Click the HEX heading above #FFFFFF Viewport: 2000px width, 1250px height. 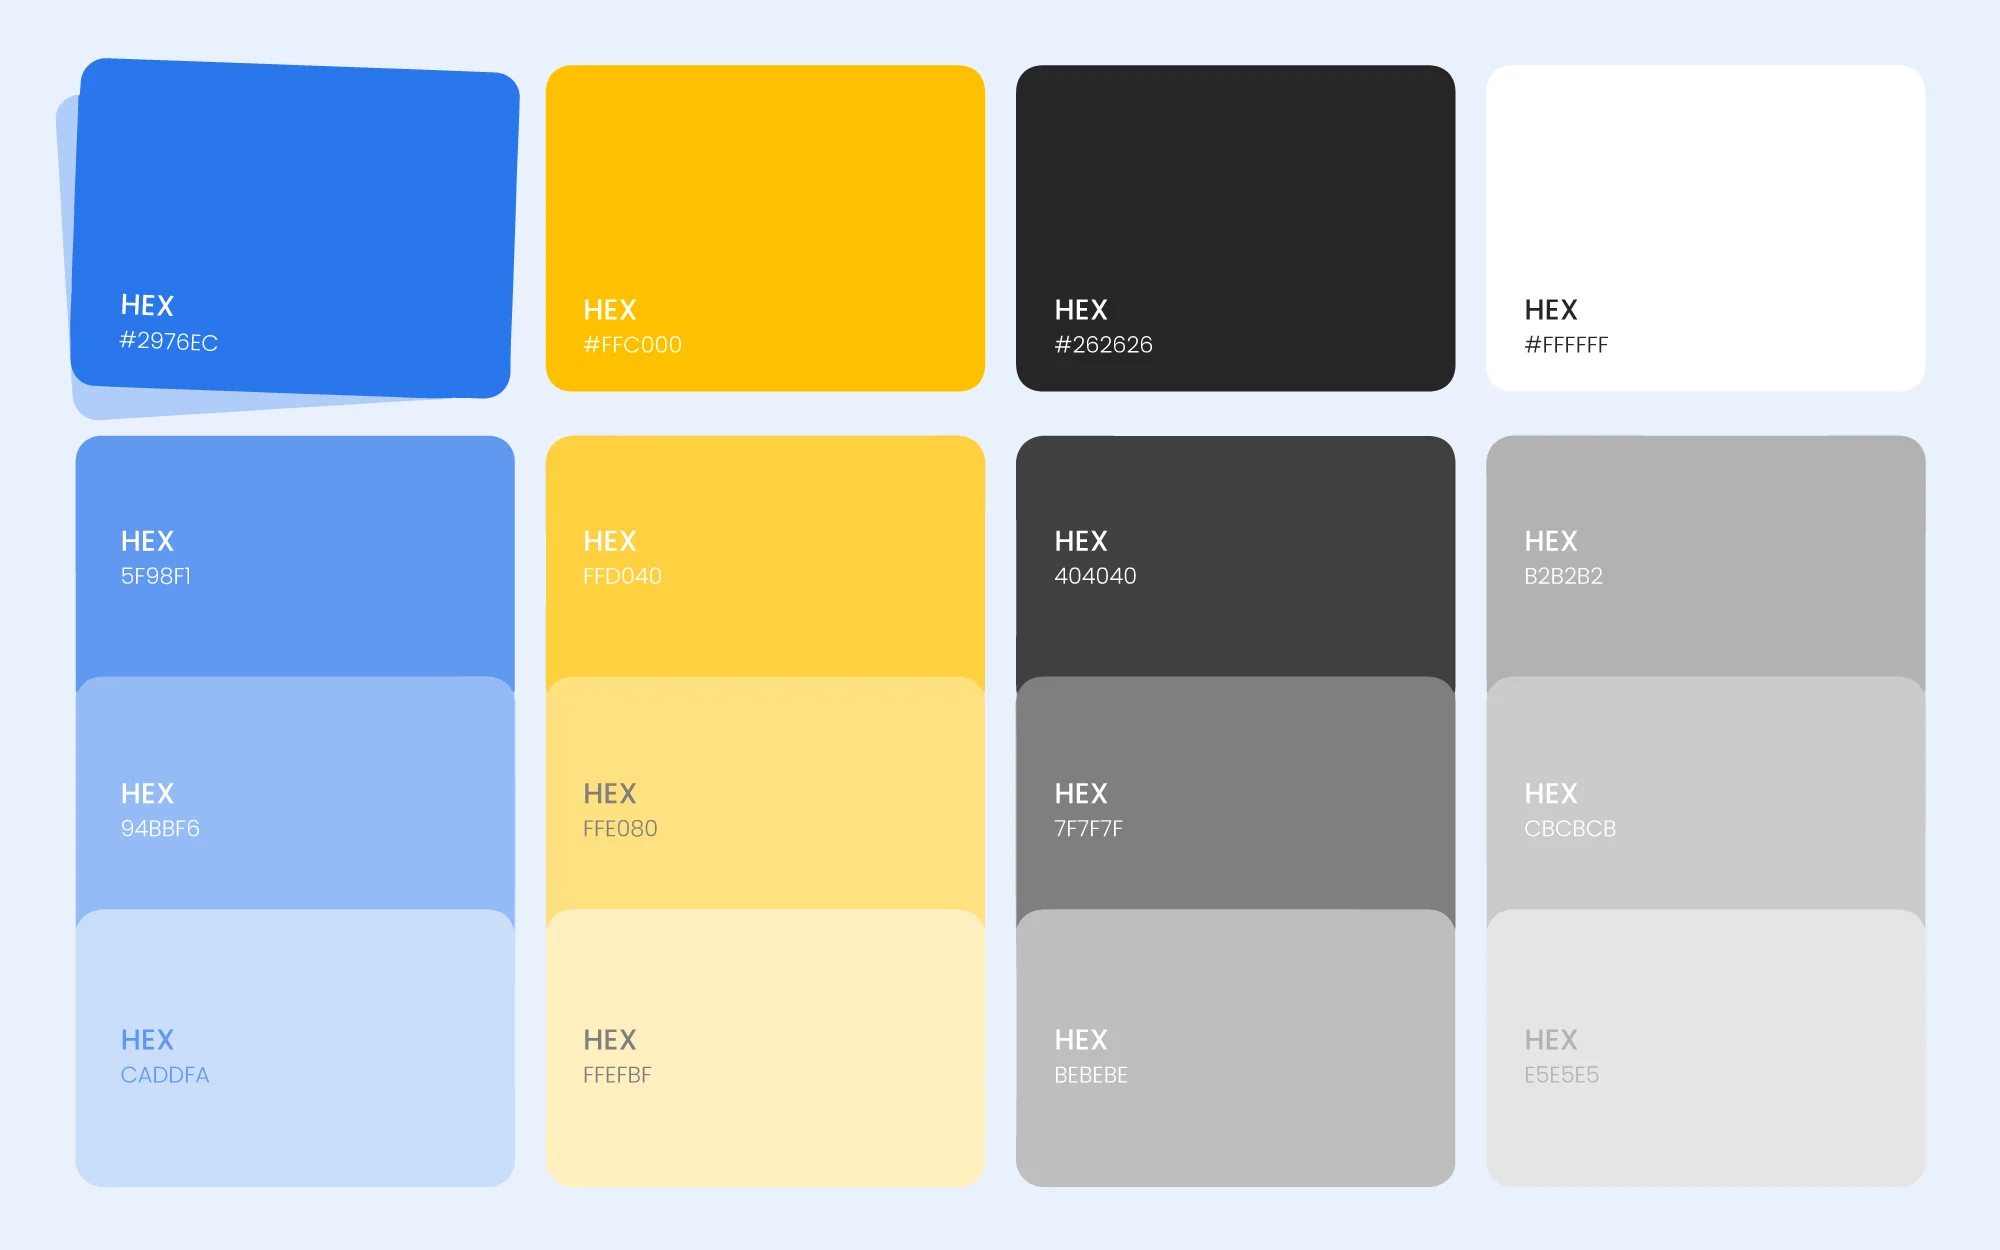point(1551,310)
